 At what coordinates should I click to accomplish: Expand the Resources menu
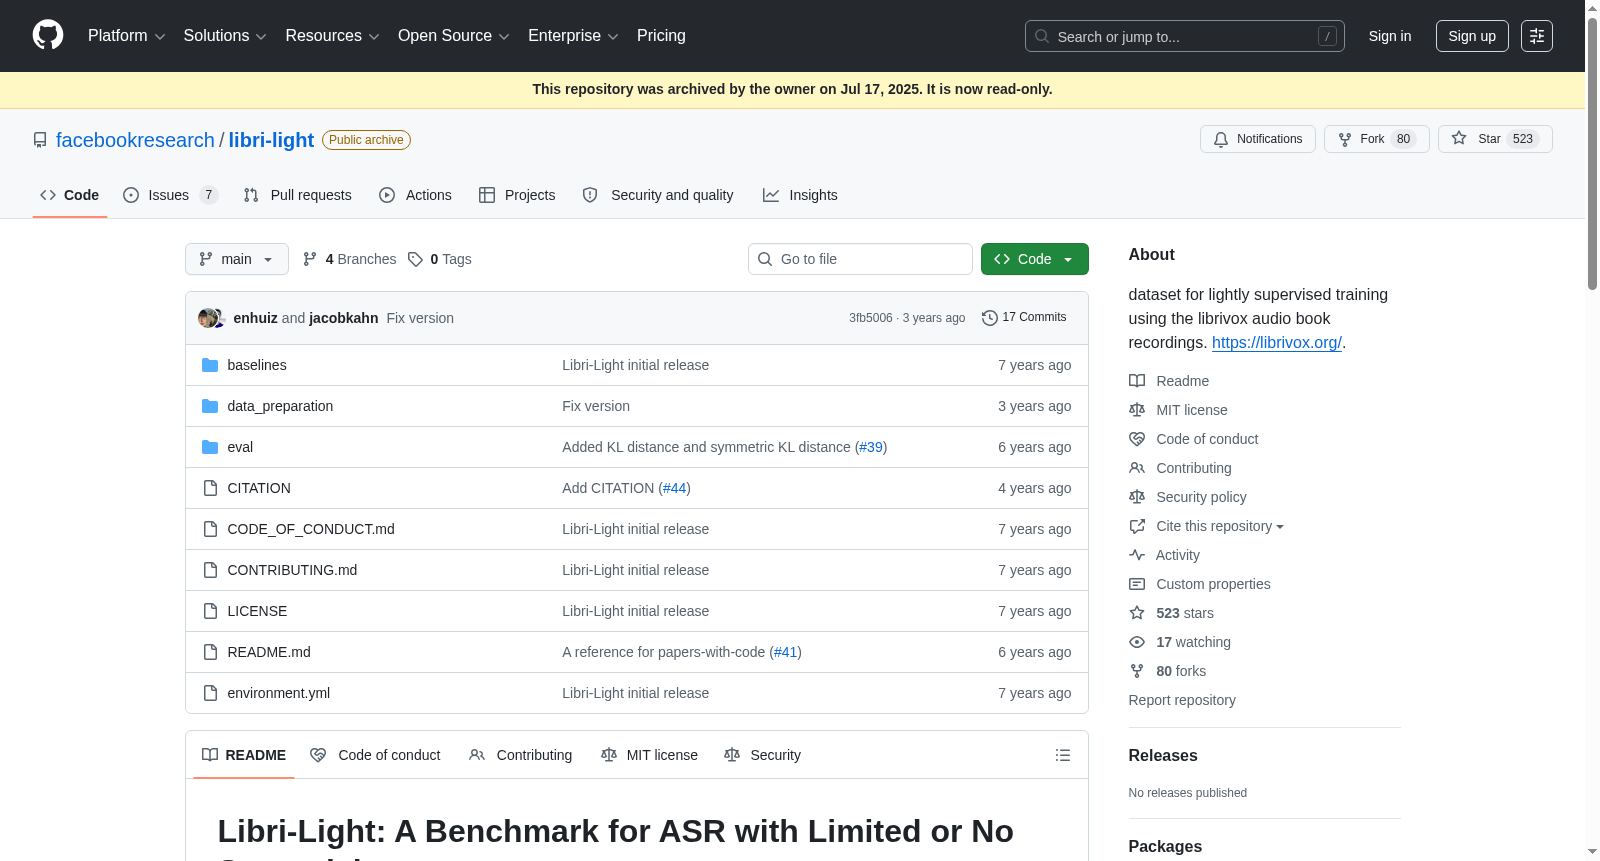[x=332, y=36]
